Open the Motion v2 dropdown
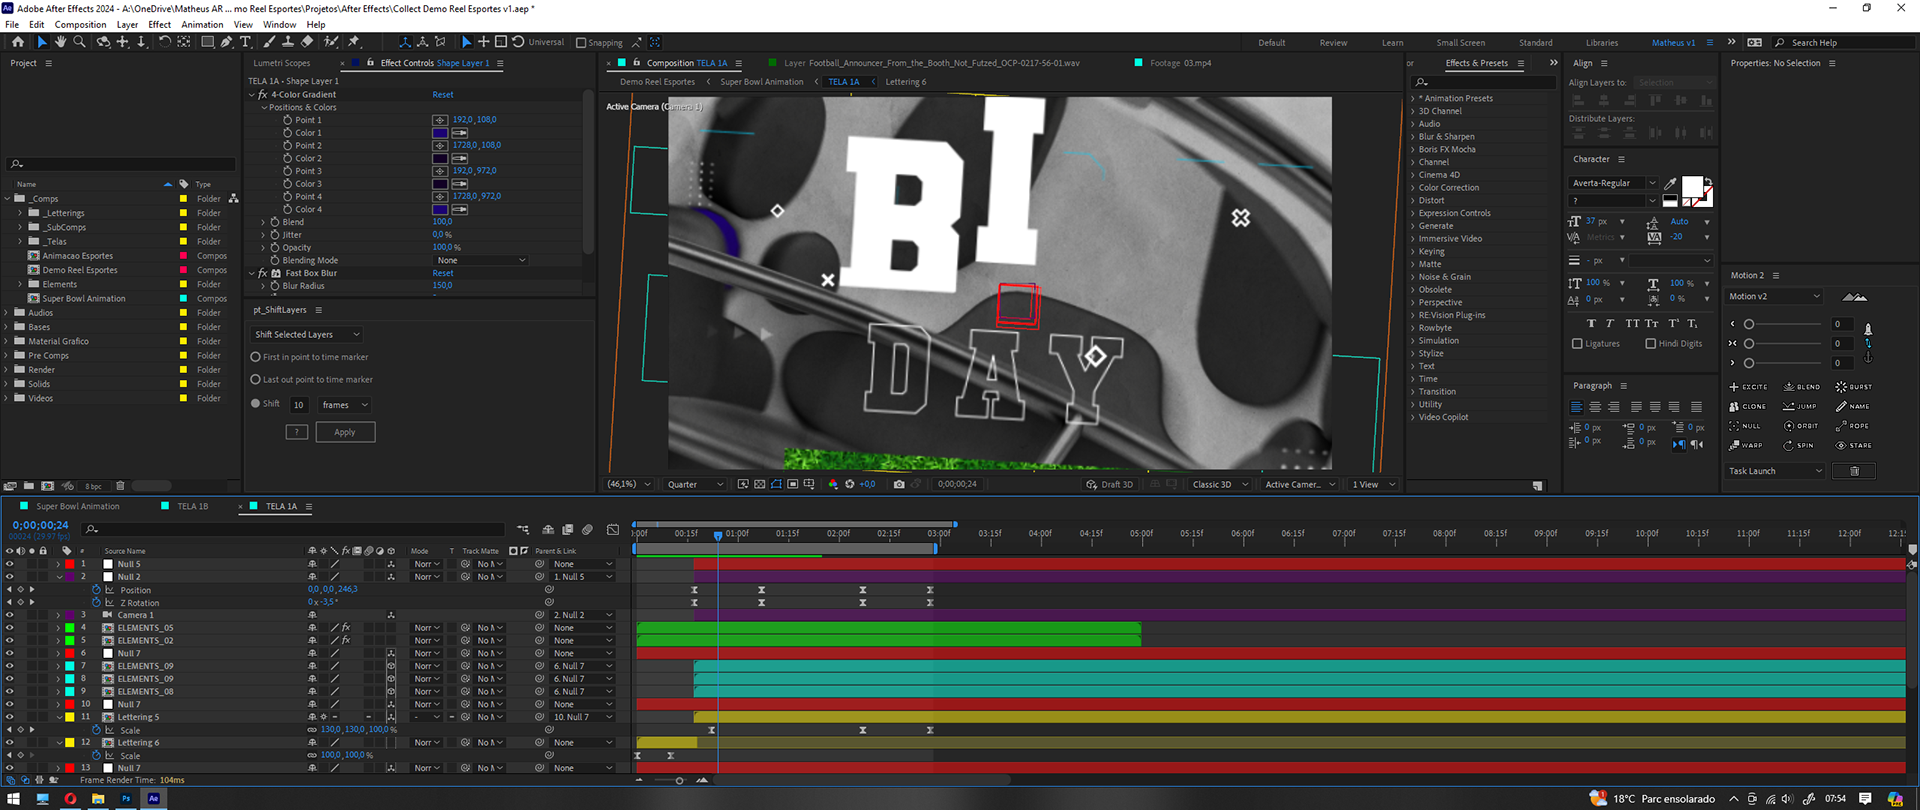The width and height of the screenshot is (1920, 810). click(1775, 297)
